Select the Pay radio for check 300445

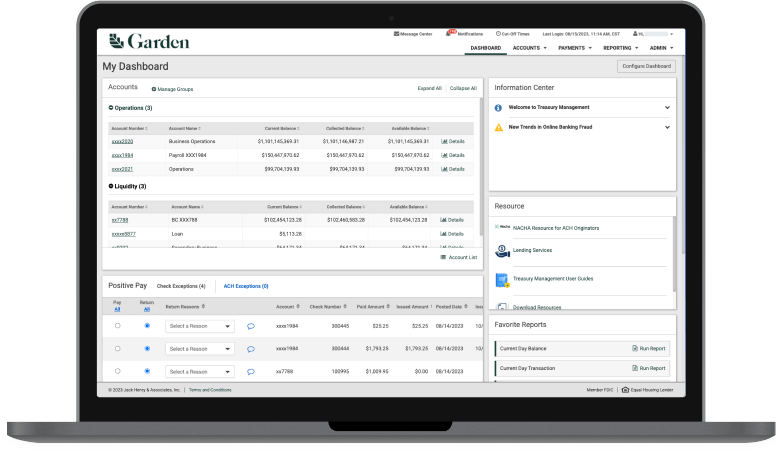click(117, 325)
